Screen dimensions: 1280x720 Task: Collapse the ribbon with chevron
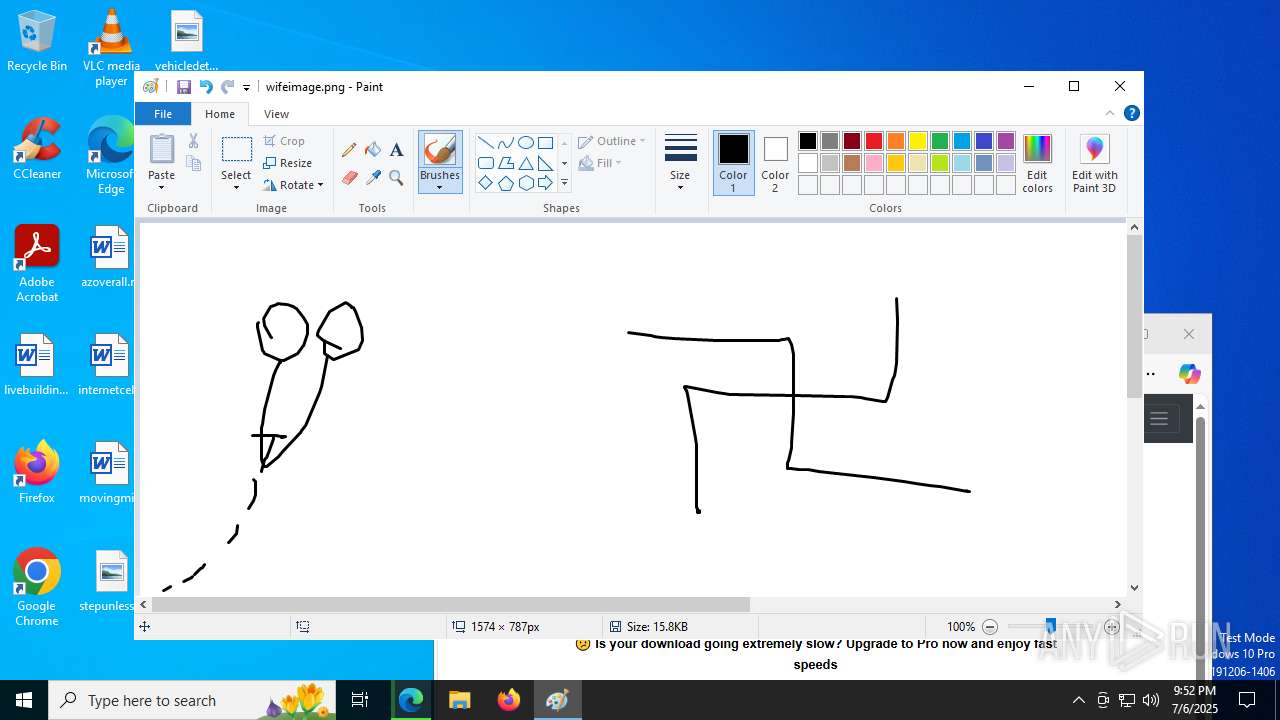coord(1110,114)
